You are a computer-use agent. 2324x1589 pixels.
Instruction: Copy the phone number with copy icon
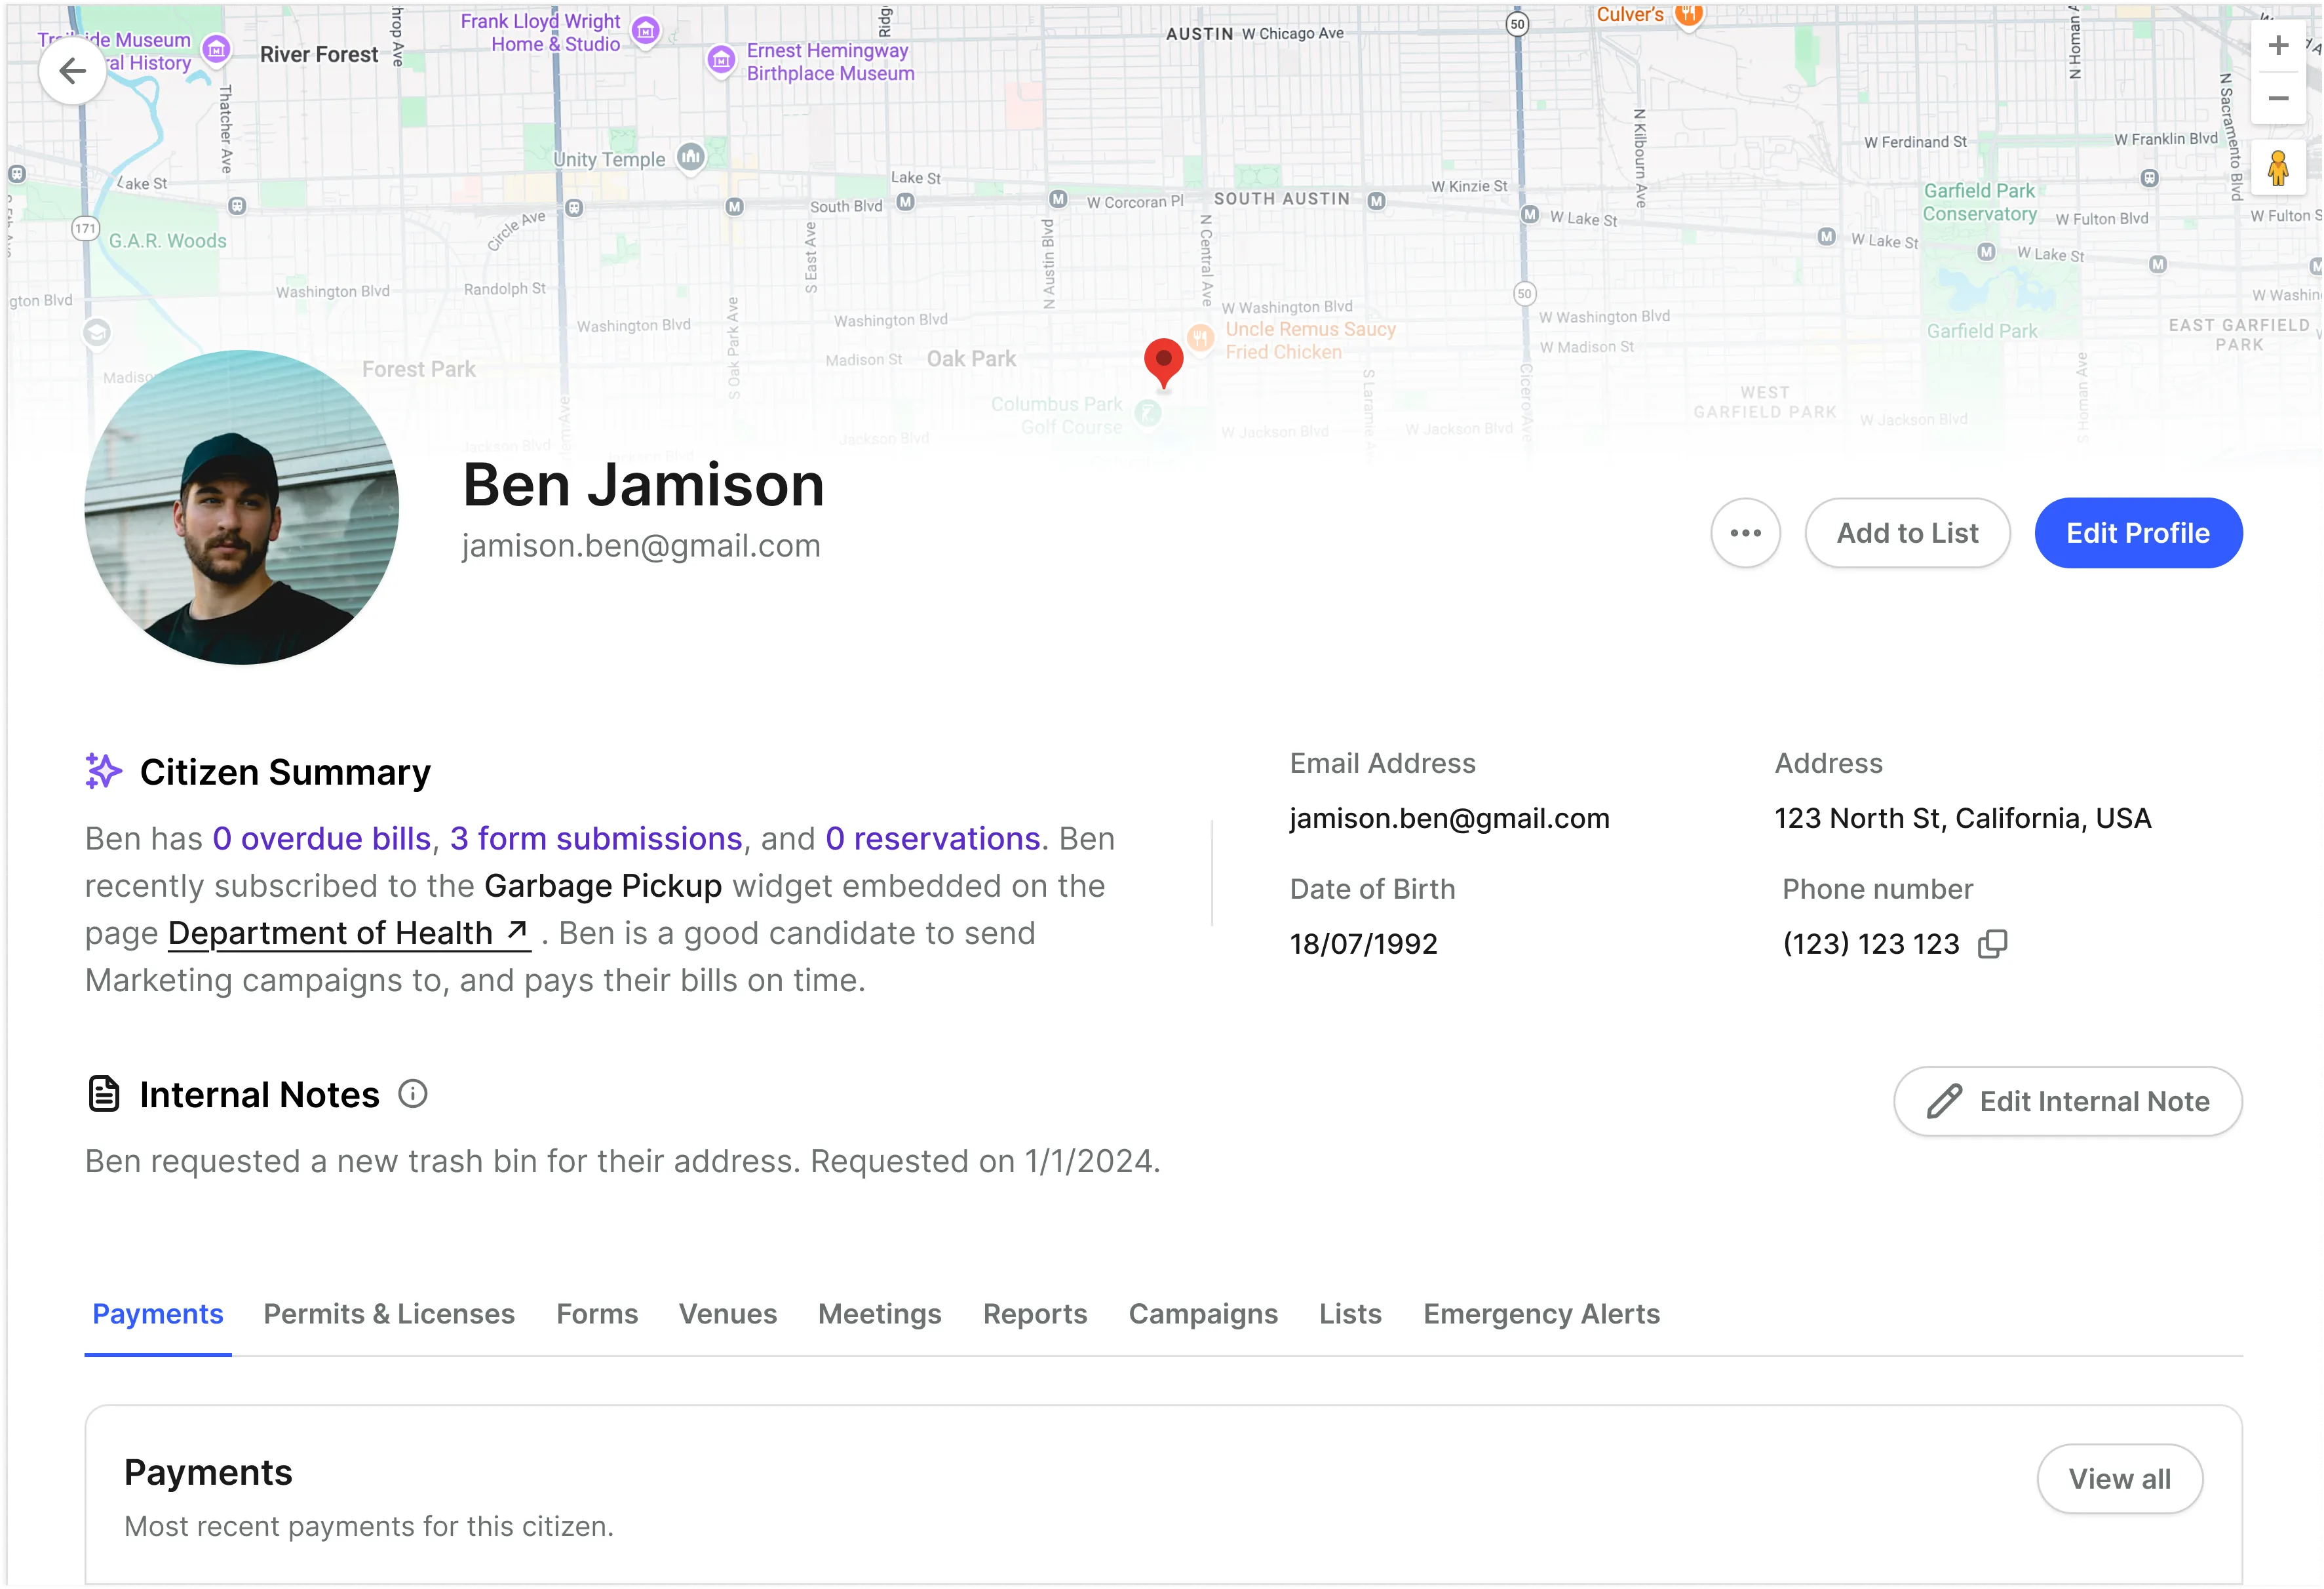1992,944
